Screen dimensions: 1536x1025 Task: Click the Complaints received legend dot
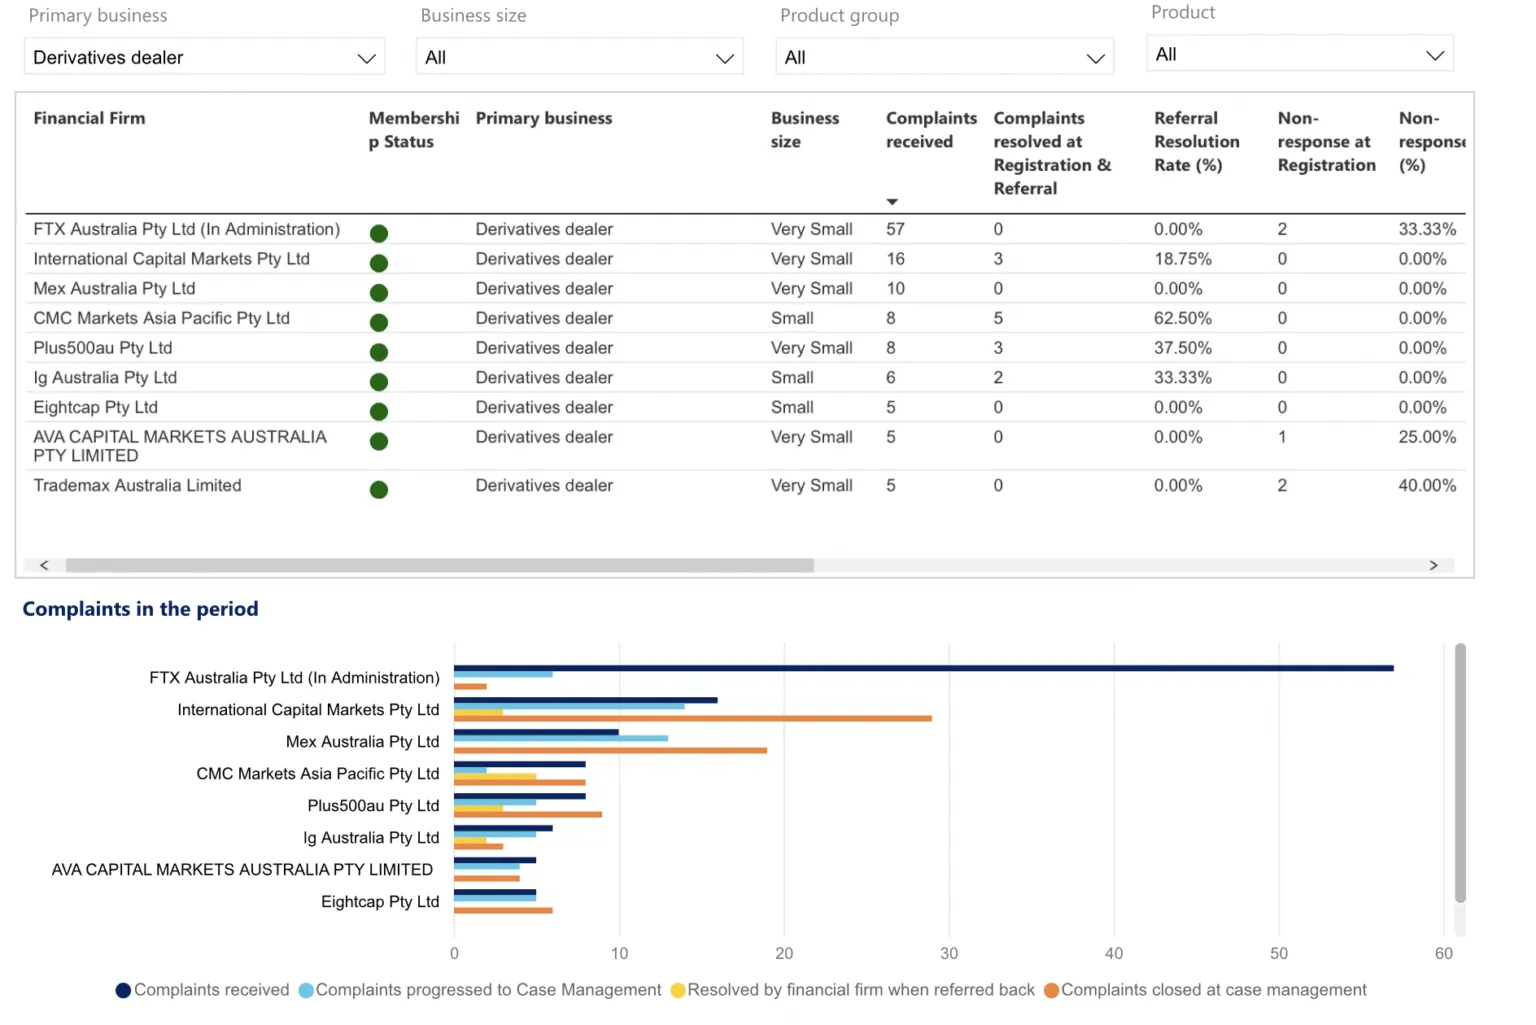[x=123, y=990]
